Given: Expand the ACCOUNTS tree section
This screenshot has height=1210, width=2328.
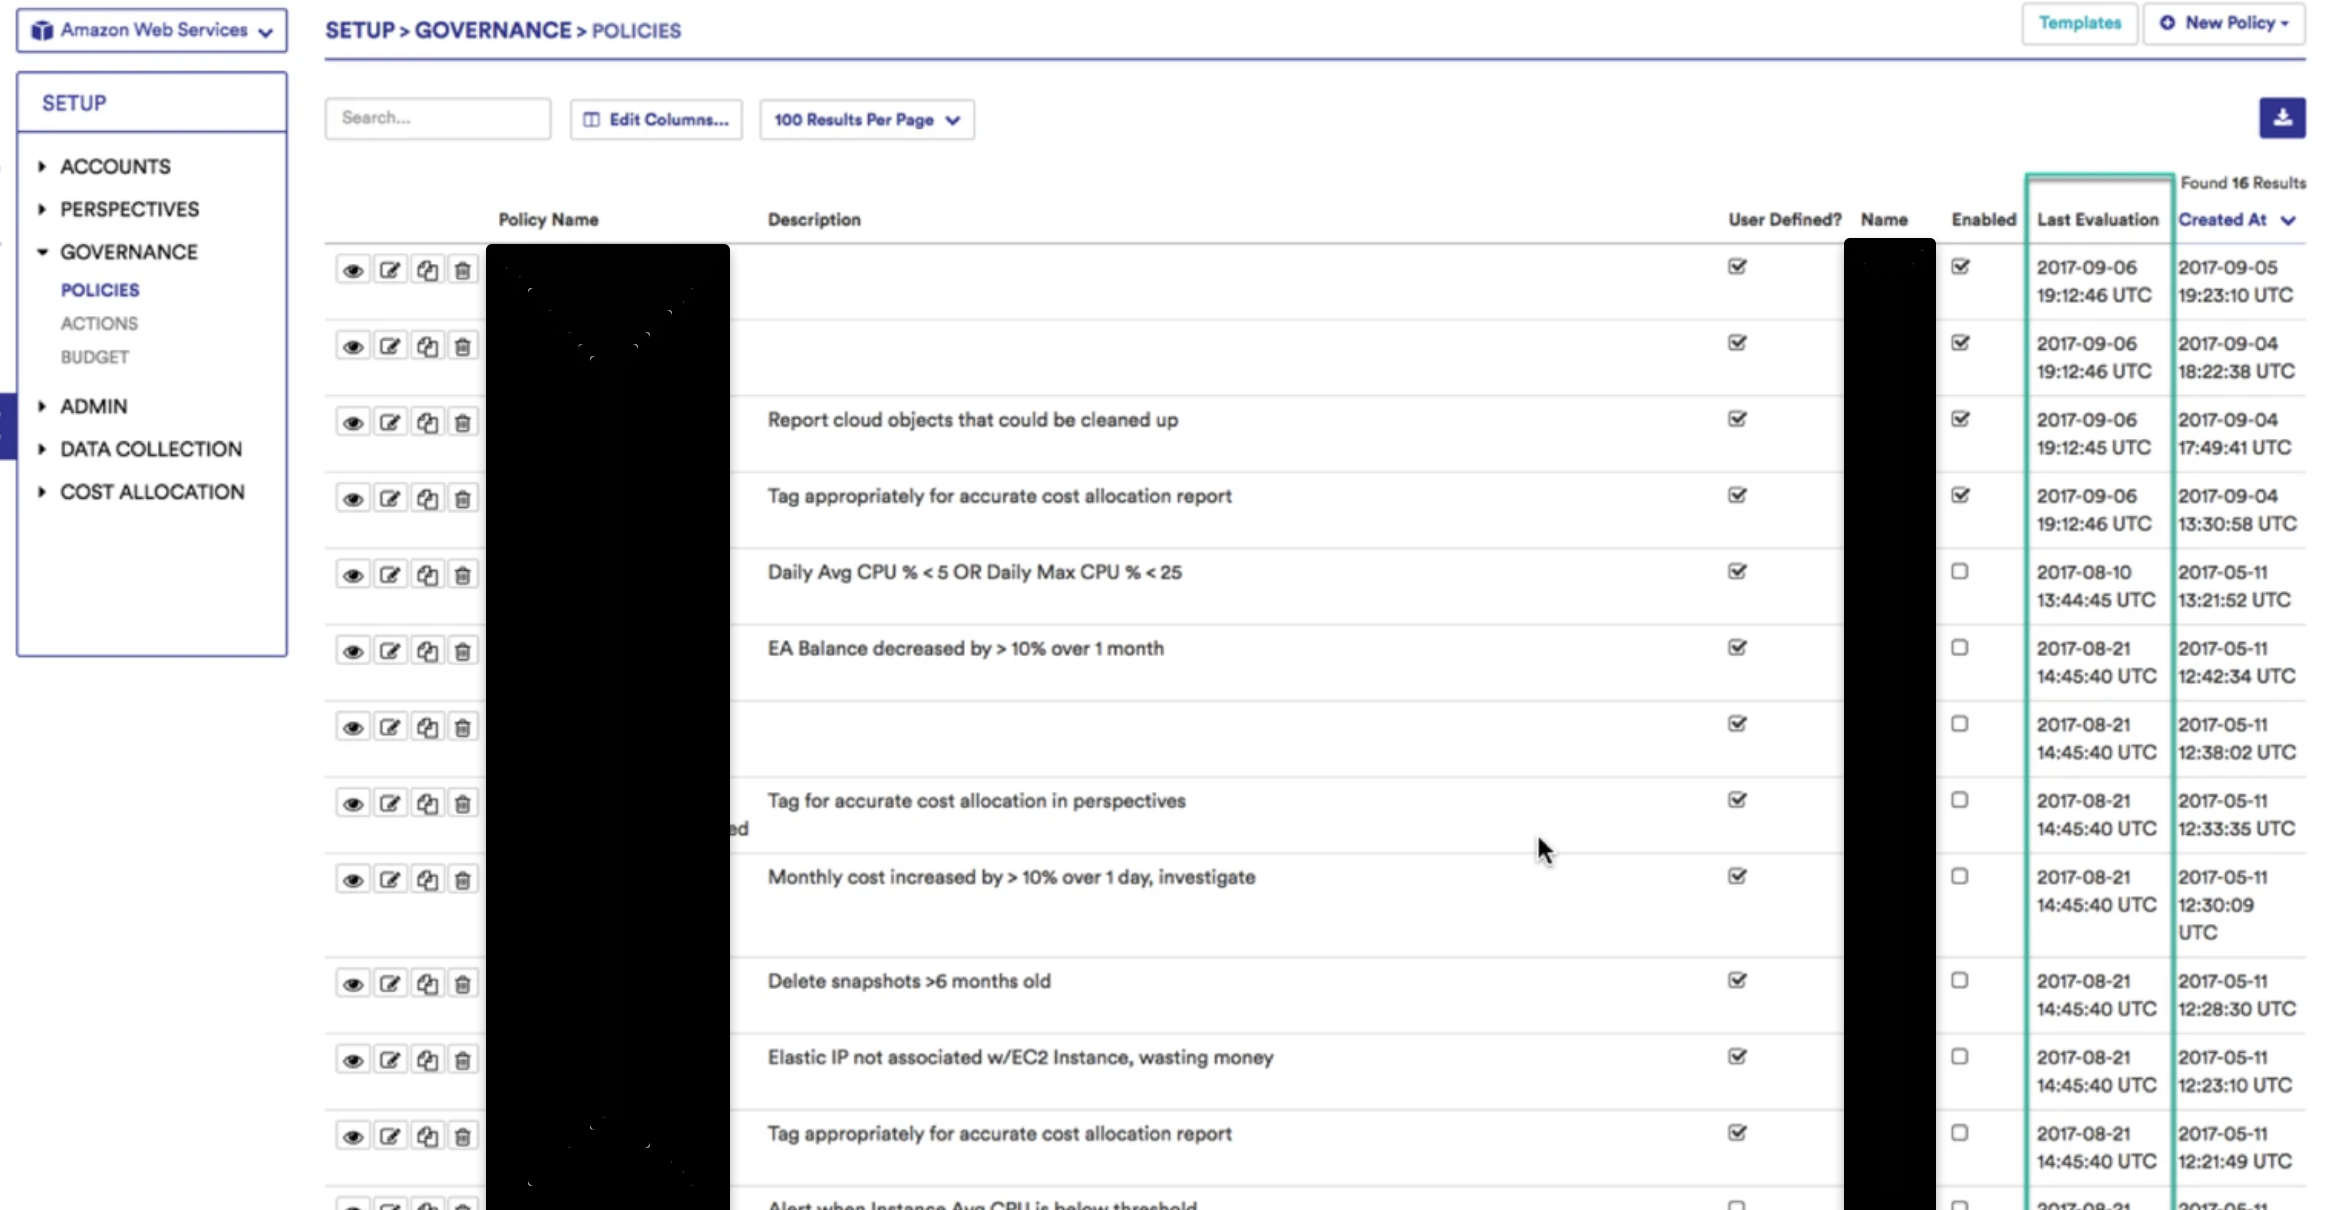Looking at the screenshot, I should (42, 166).
